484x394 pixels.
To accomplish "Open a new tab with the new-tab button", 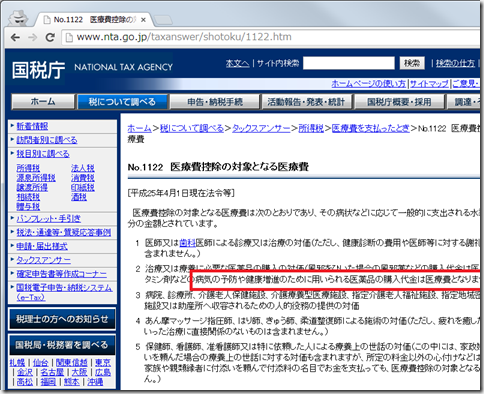I will (163, 20).
